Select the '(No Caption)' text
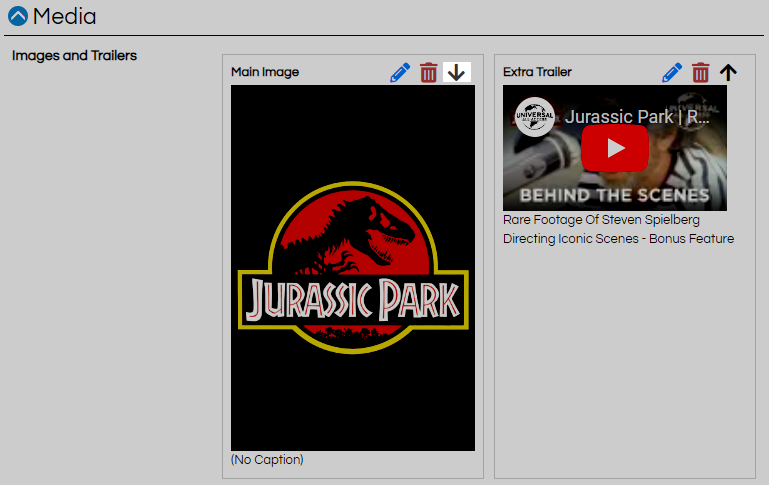The width and height of the screenshot is (769, 485). point(267,459)
